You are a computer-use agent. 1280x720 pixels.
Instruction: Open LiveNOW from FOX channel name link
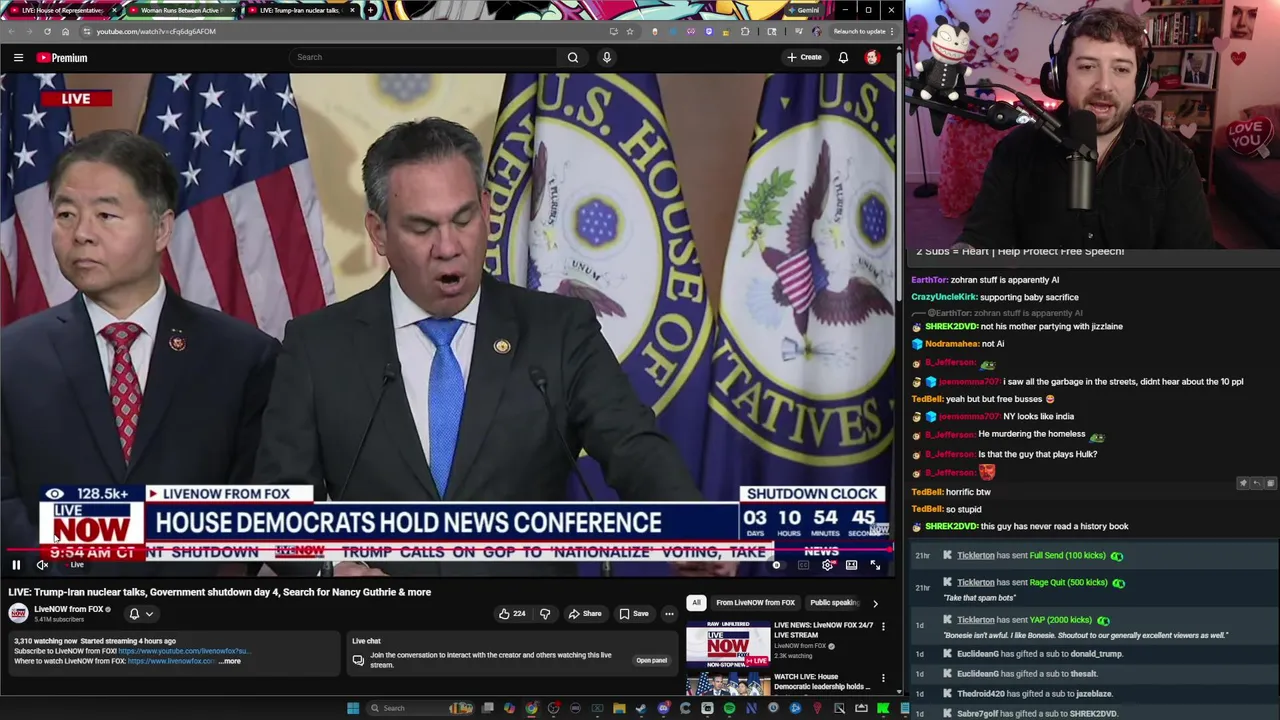[69, 609]
